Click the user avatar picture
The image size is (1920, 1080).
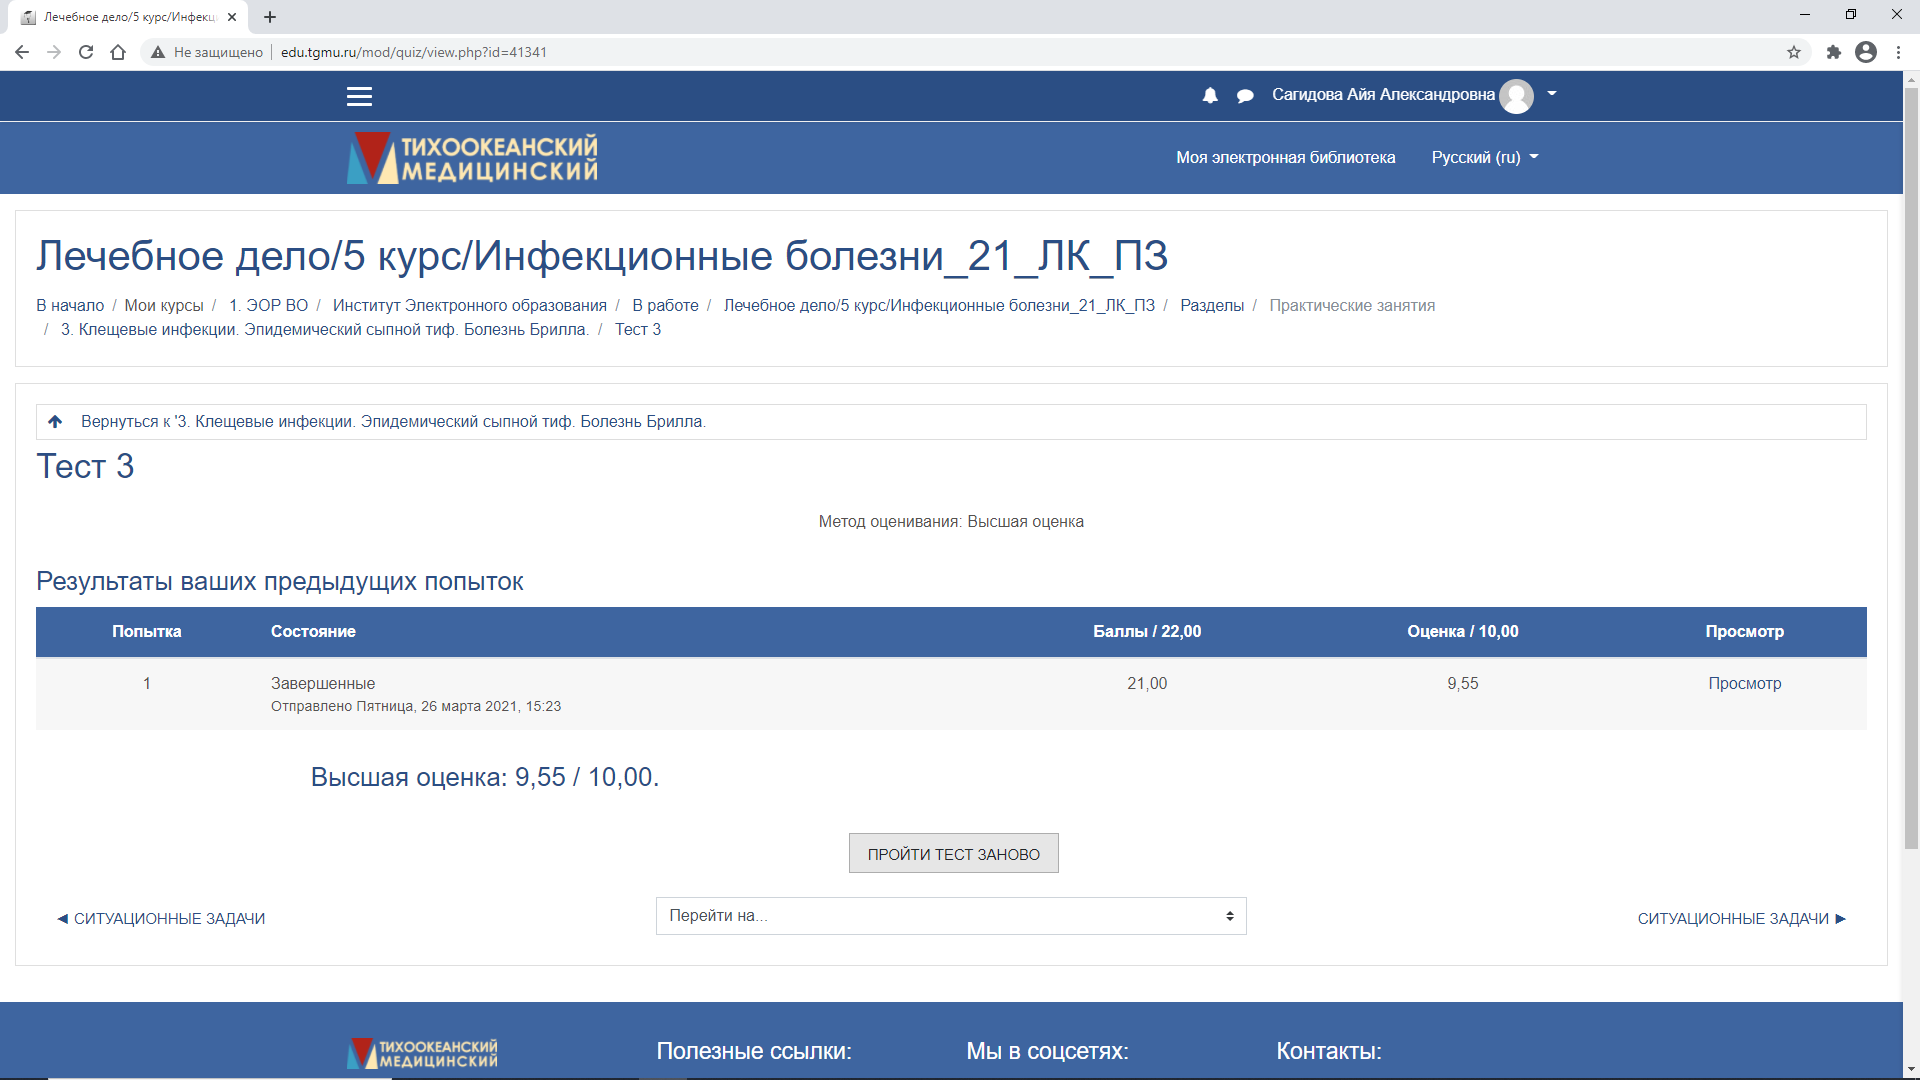click(1516, 96)
